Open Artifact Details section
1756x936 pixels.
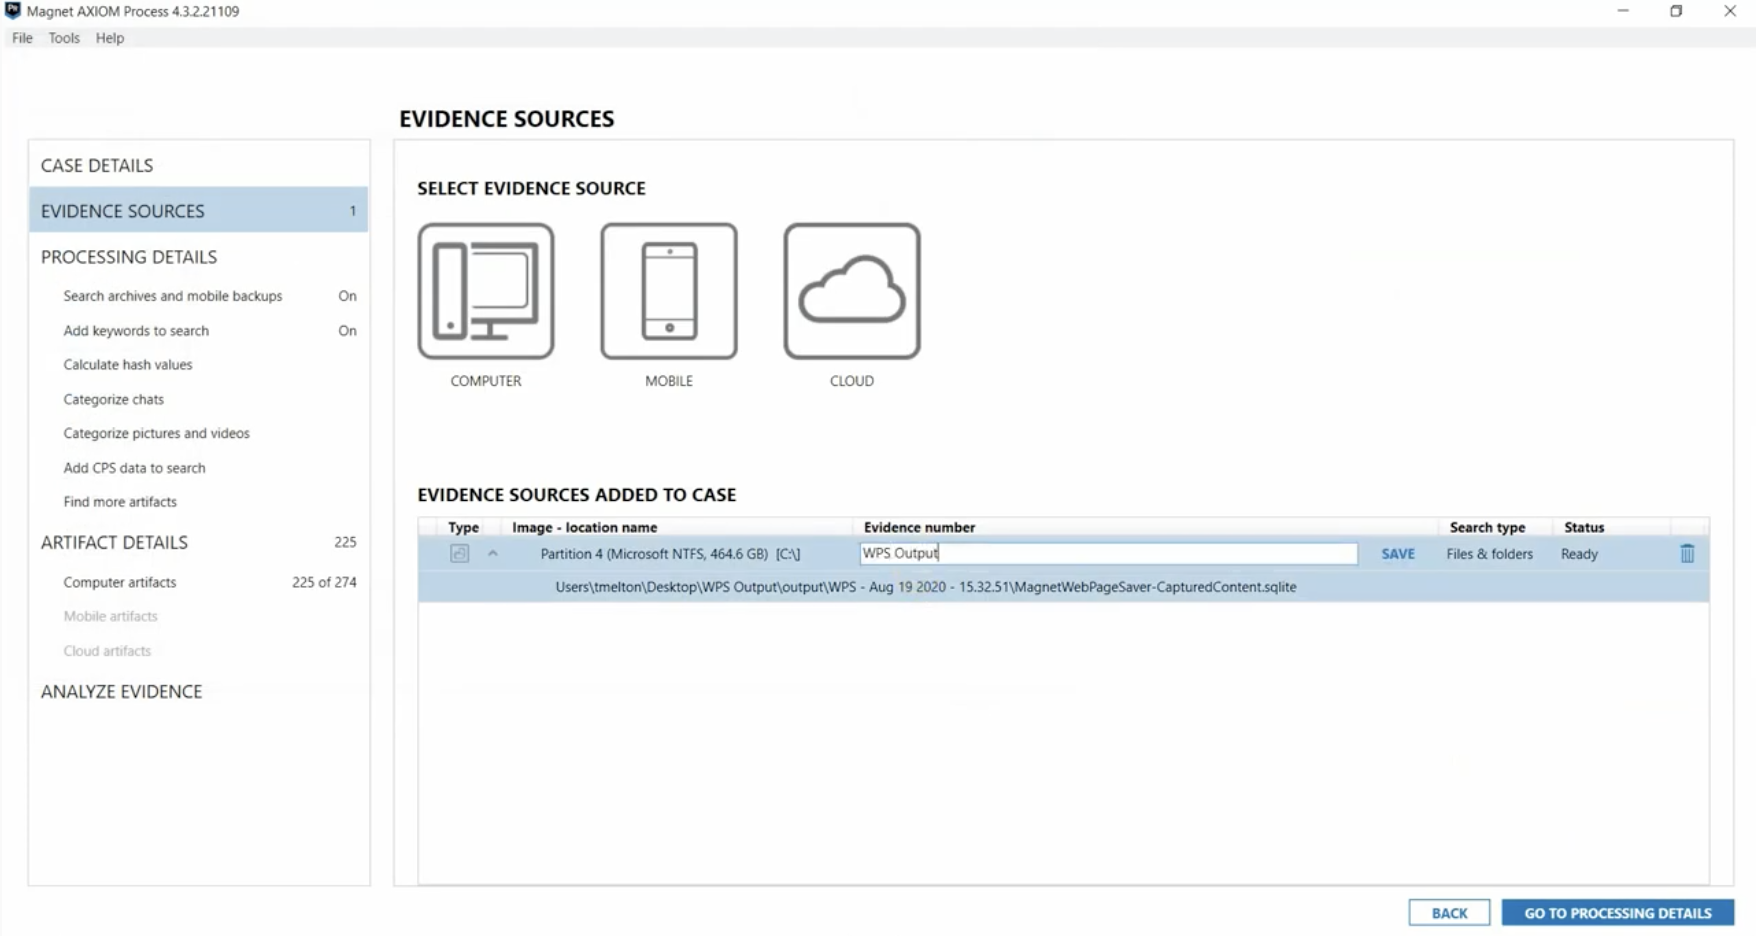[x=114, y=542]
